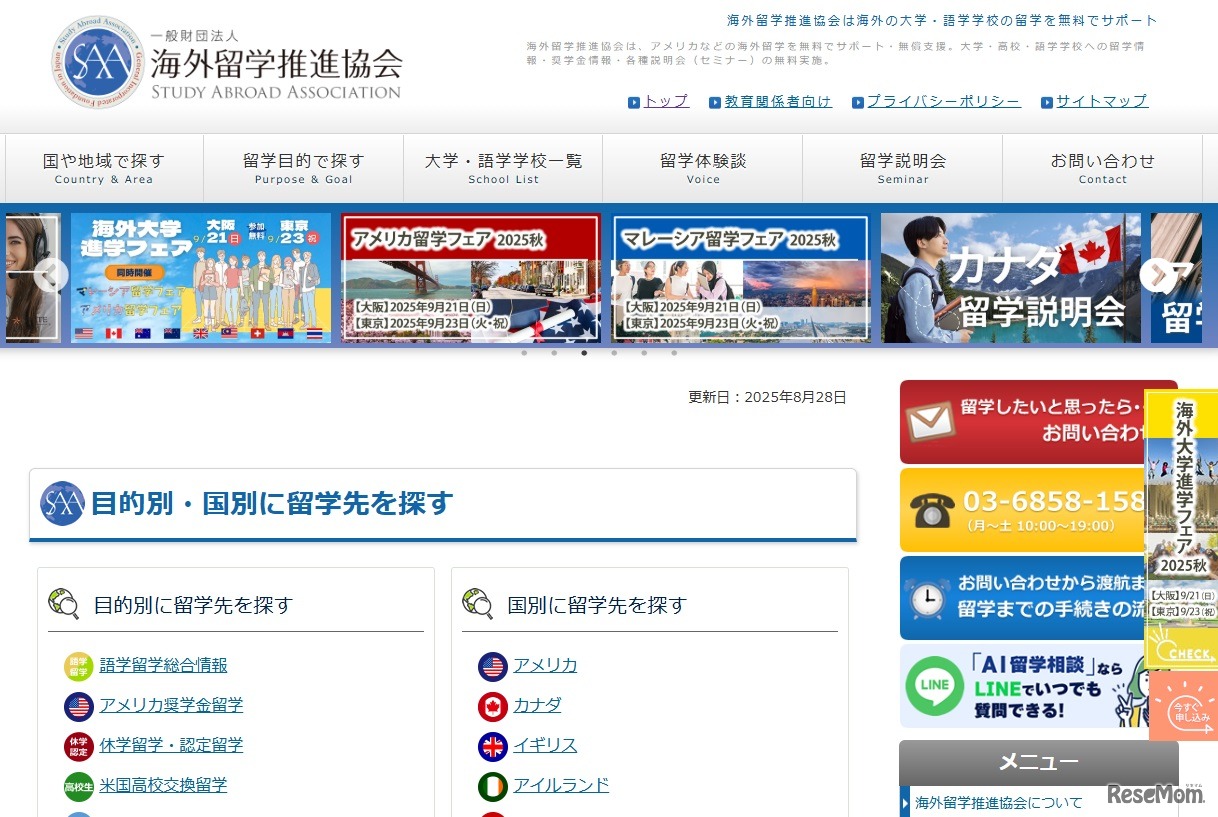Select the last carousel indicator dot
This screenshot has width=1218, height=817.
click(x=674, y=353)
